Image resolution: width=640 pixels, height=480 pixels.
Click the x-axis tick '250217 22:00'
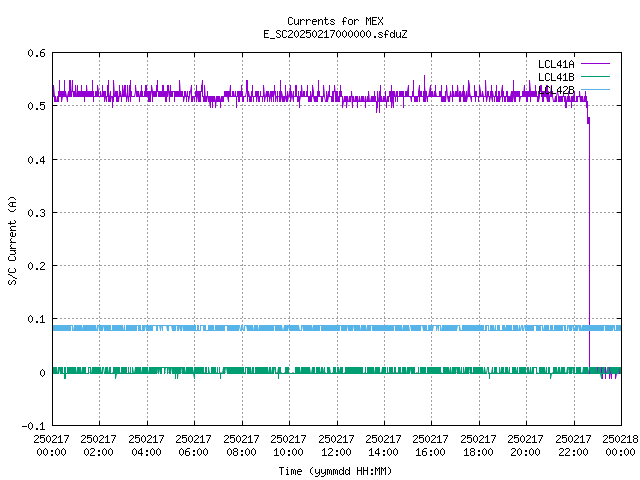[573, 446]
